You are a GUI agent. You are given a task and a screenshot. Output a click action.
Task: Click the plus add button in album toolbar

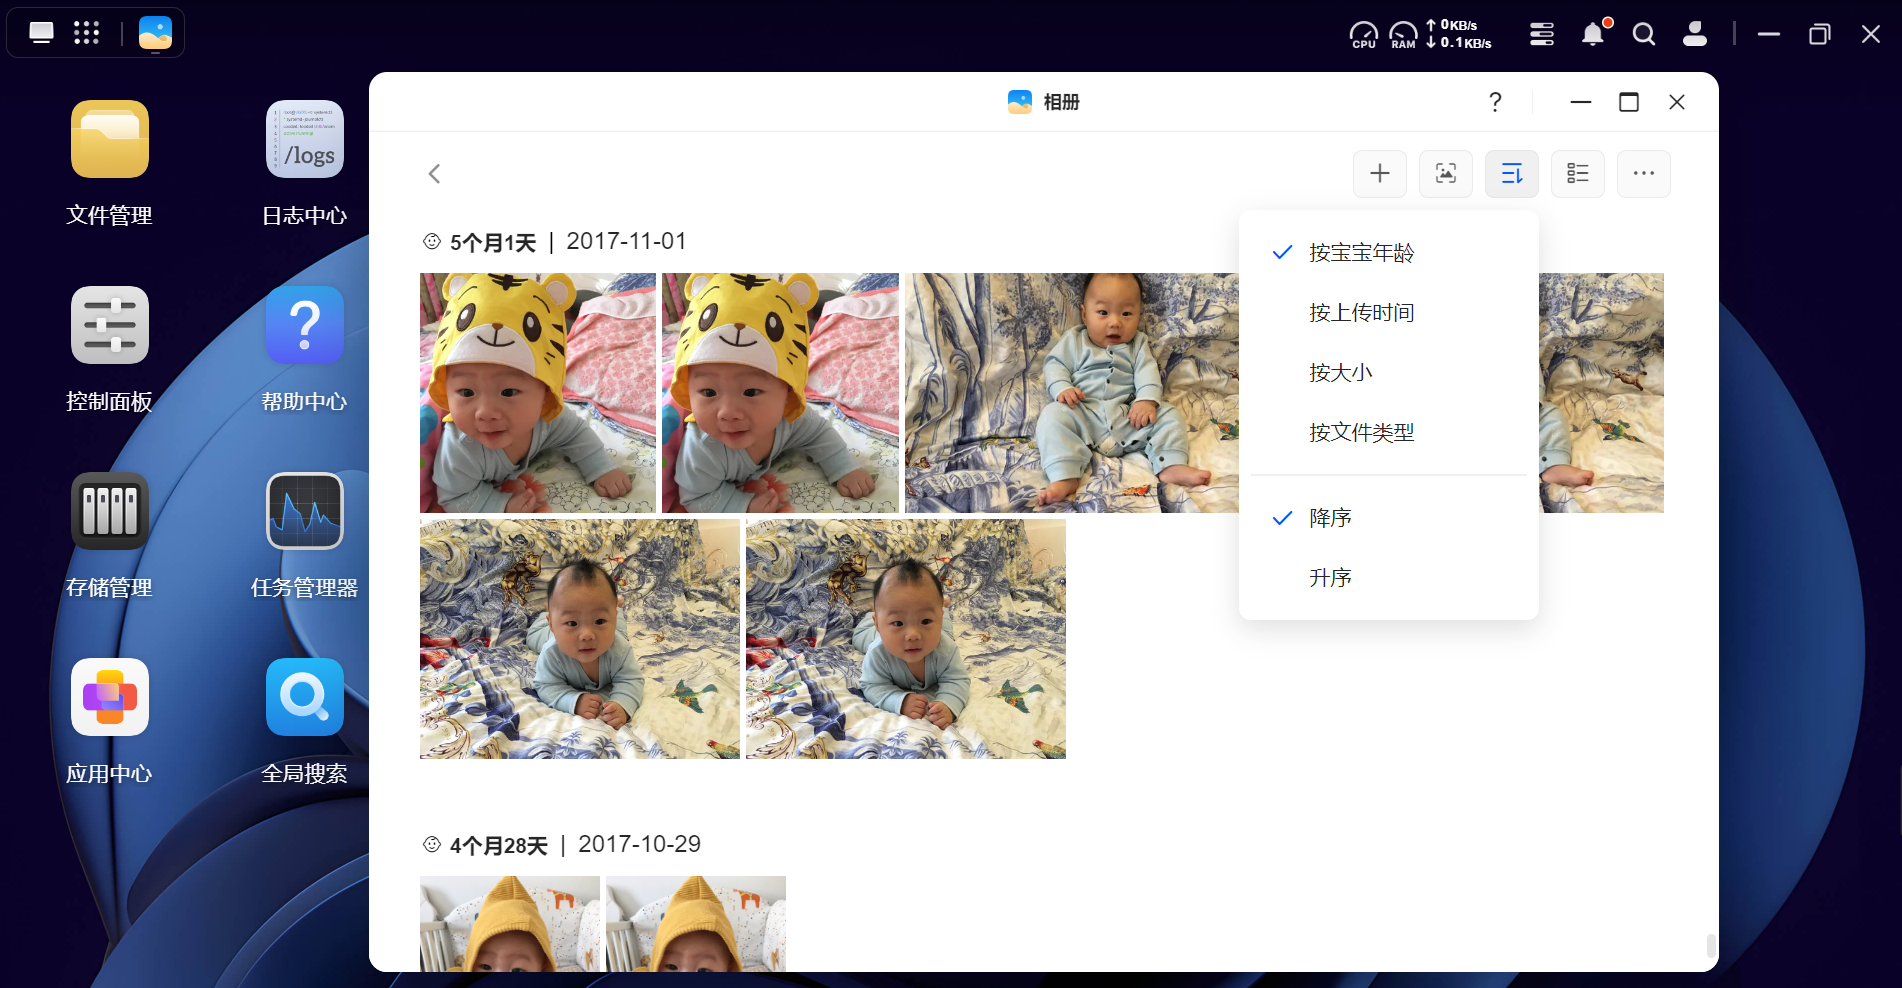[1380, 174]
